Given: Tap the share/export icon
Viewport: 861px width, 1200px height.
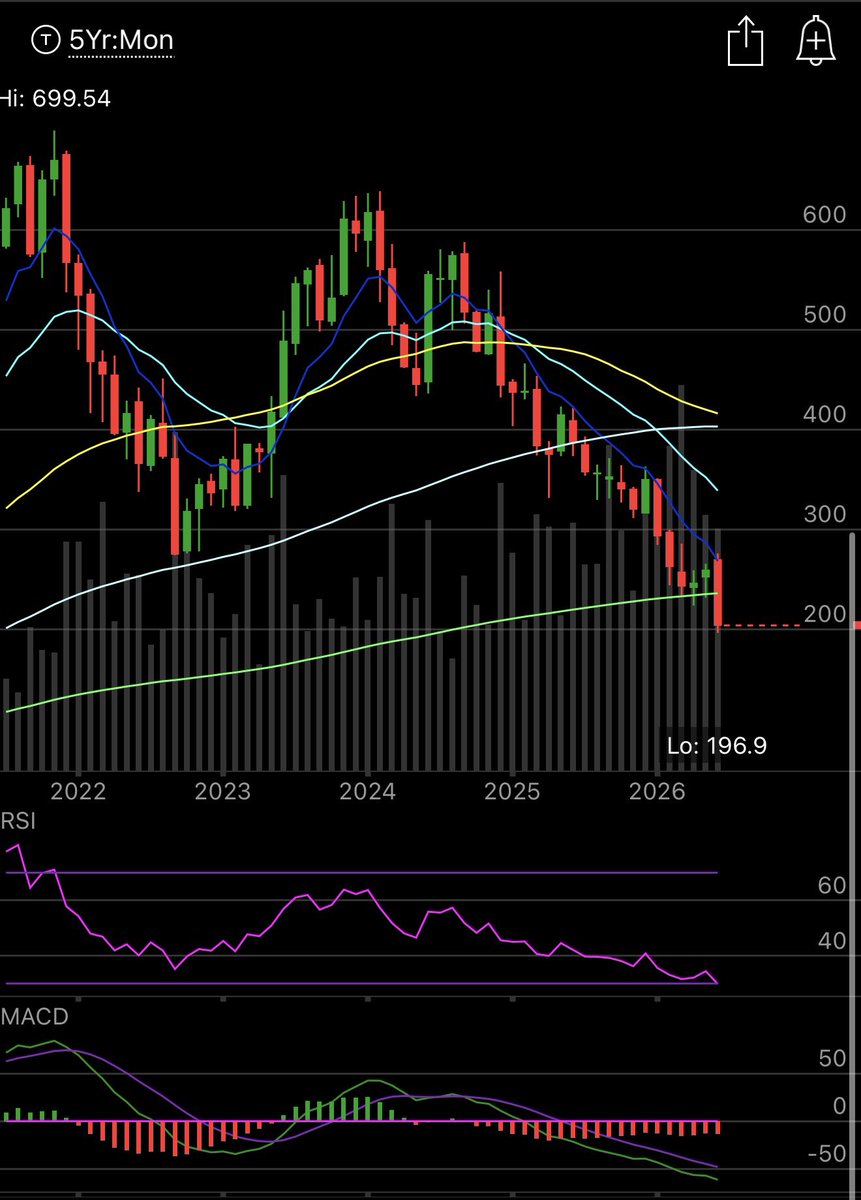Looking at the screenshot, I should (x=745, y=43).
